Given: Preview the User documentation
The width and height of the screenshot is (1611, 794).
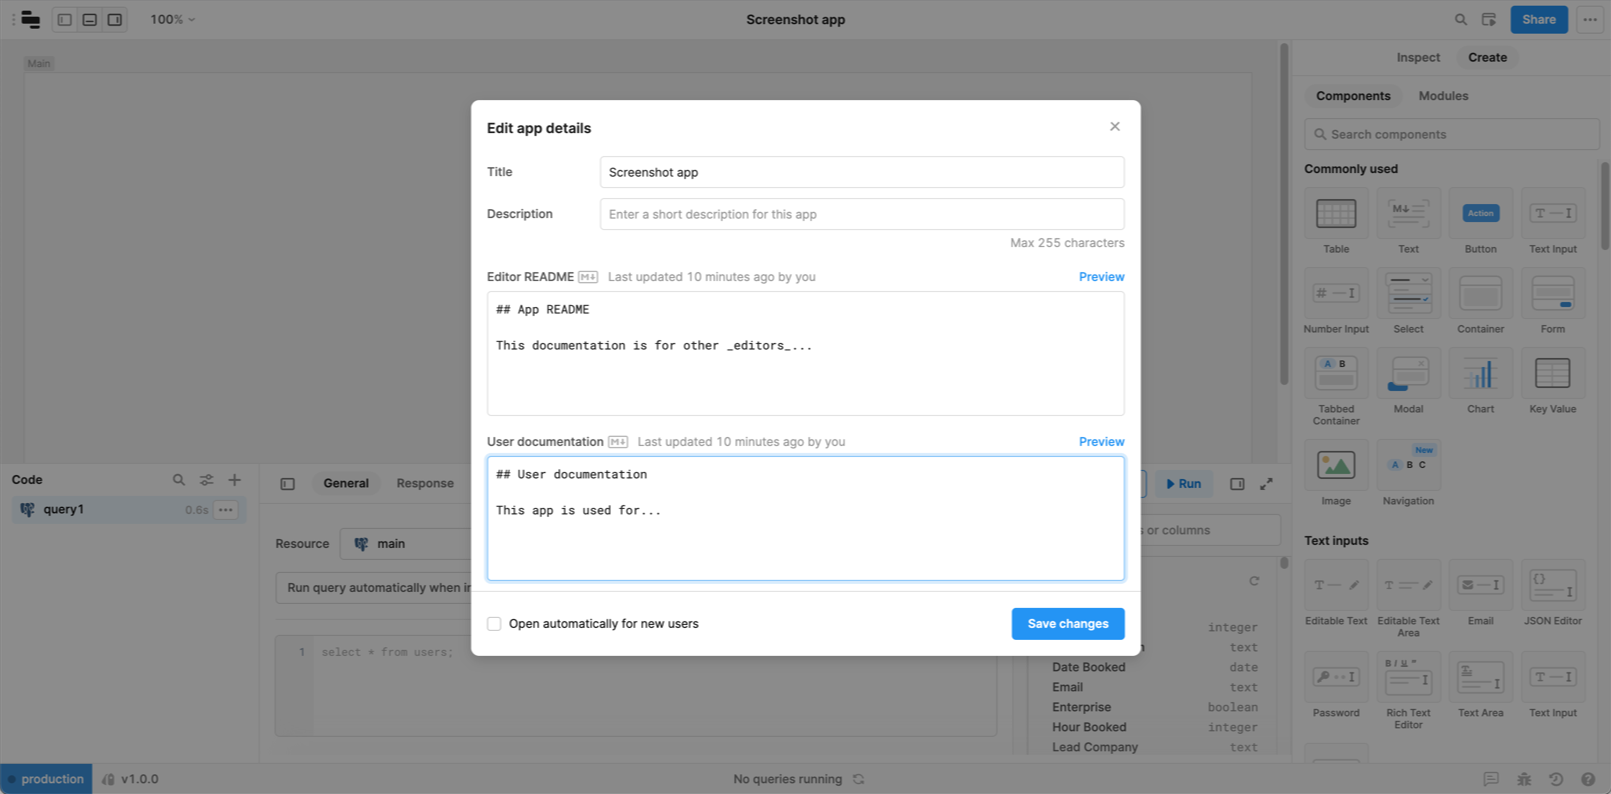Looking at the screenshot, I should point(1101,442).
